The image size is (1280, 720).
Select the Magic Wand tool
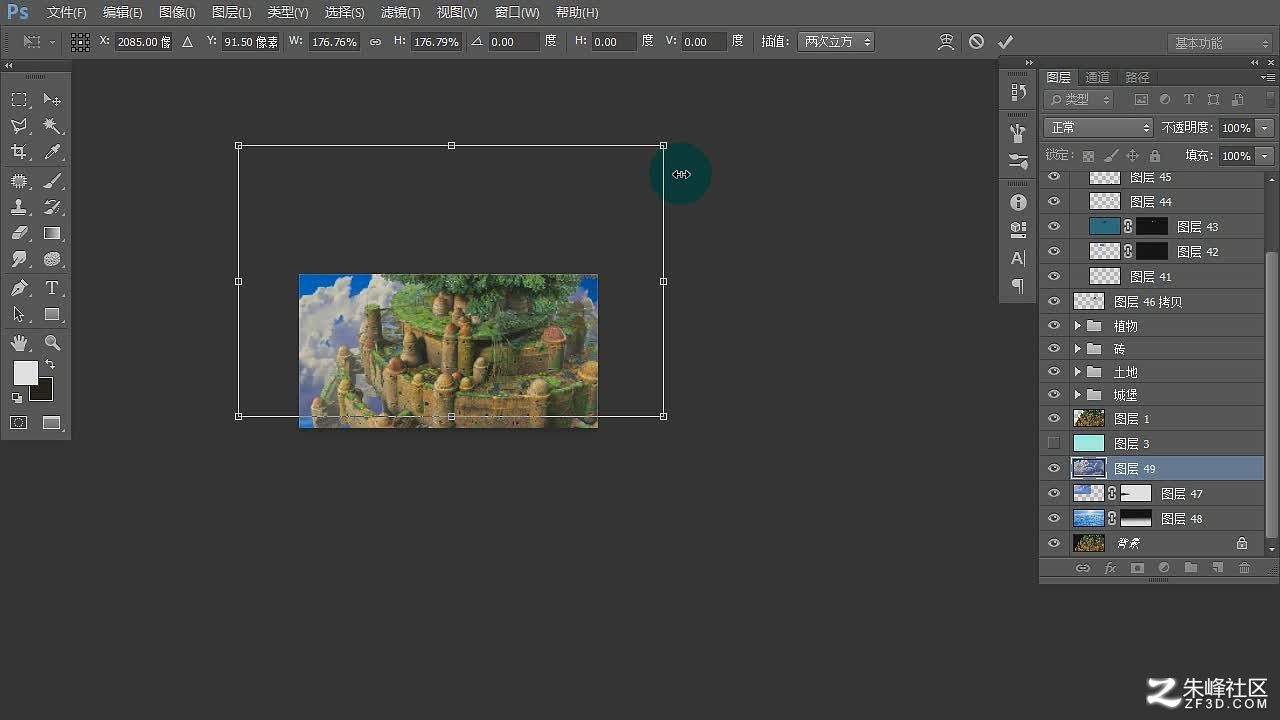pos(52,126)
